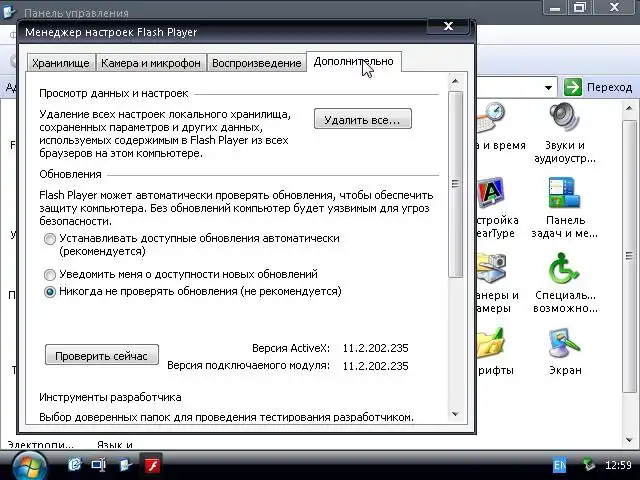Open the Sounds and audio devices icon
The width and height of the screenshot is (640, 480).
565,118
